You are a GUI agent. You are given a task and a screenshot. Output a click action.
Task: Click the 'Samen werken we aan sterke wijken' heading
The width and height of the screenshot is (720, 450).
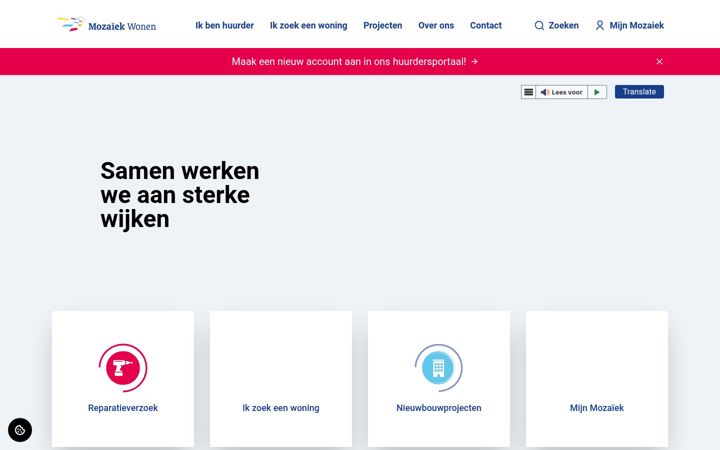pyautogui.click(x=180, y=195)
